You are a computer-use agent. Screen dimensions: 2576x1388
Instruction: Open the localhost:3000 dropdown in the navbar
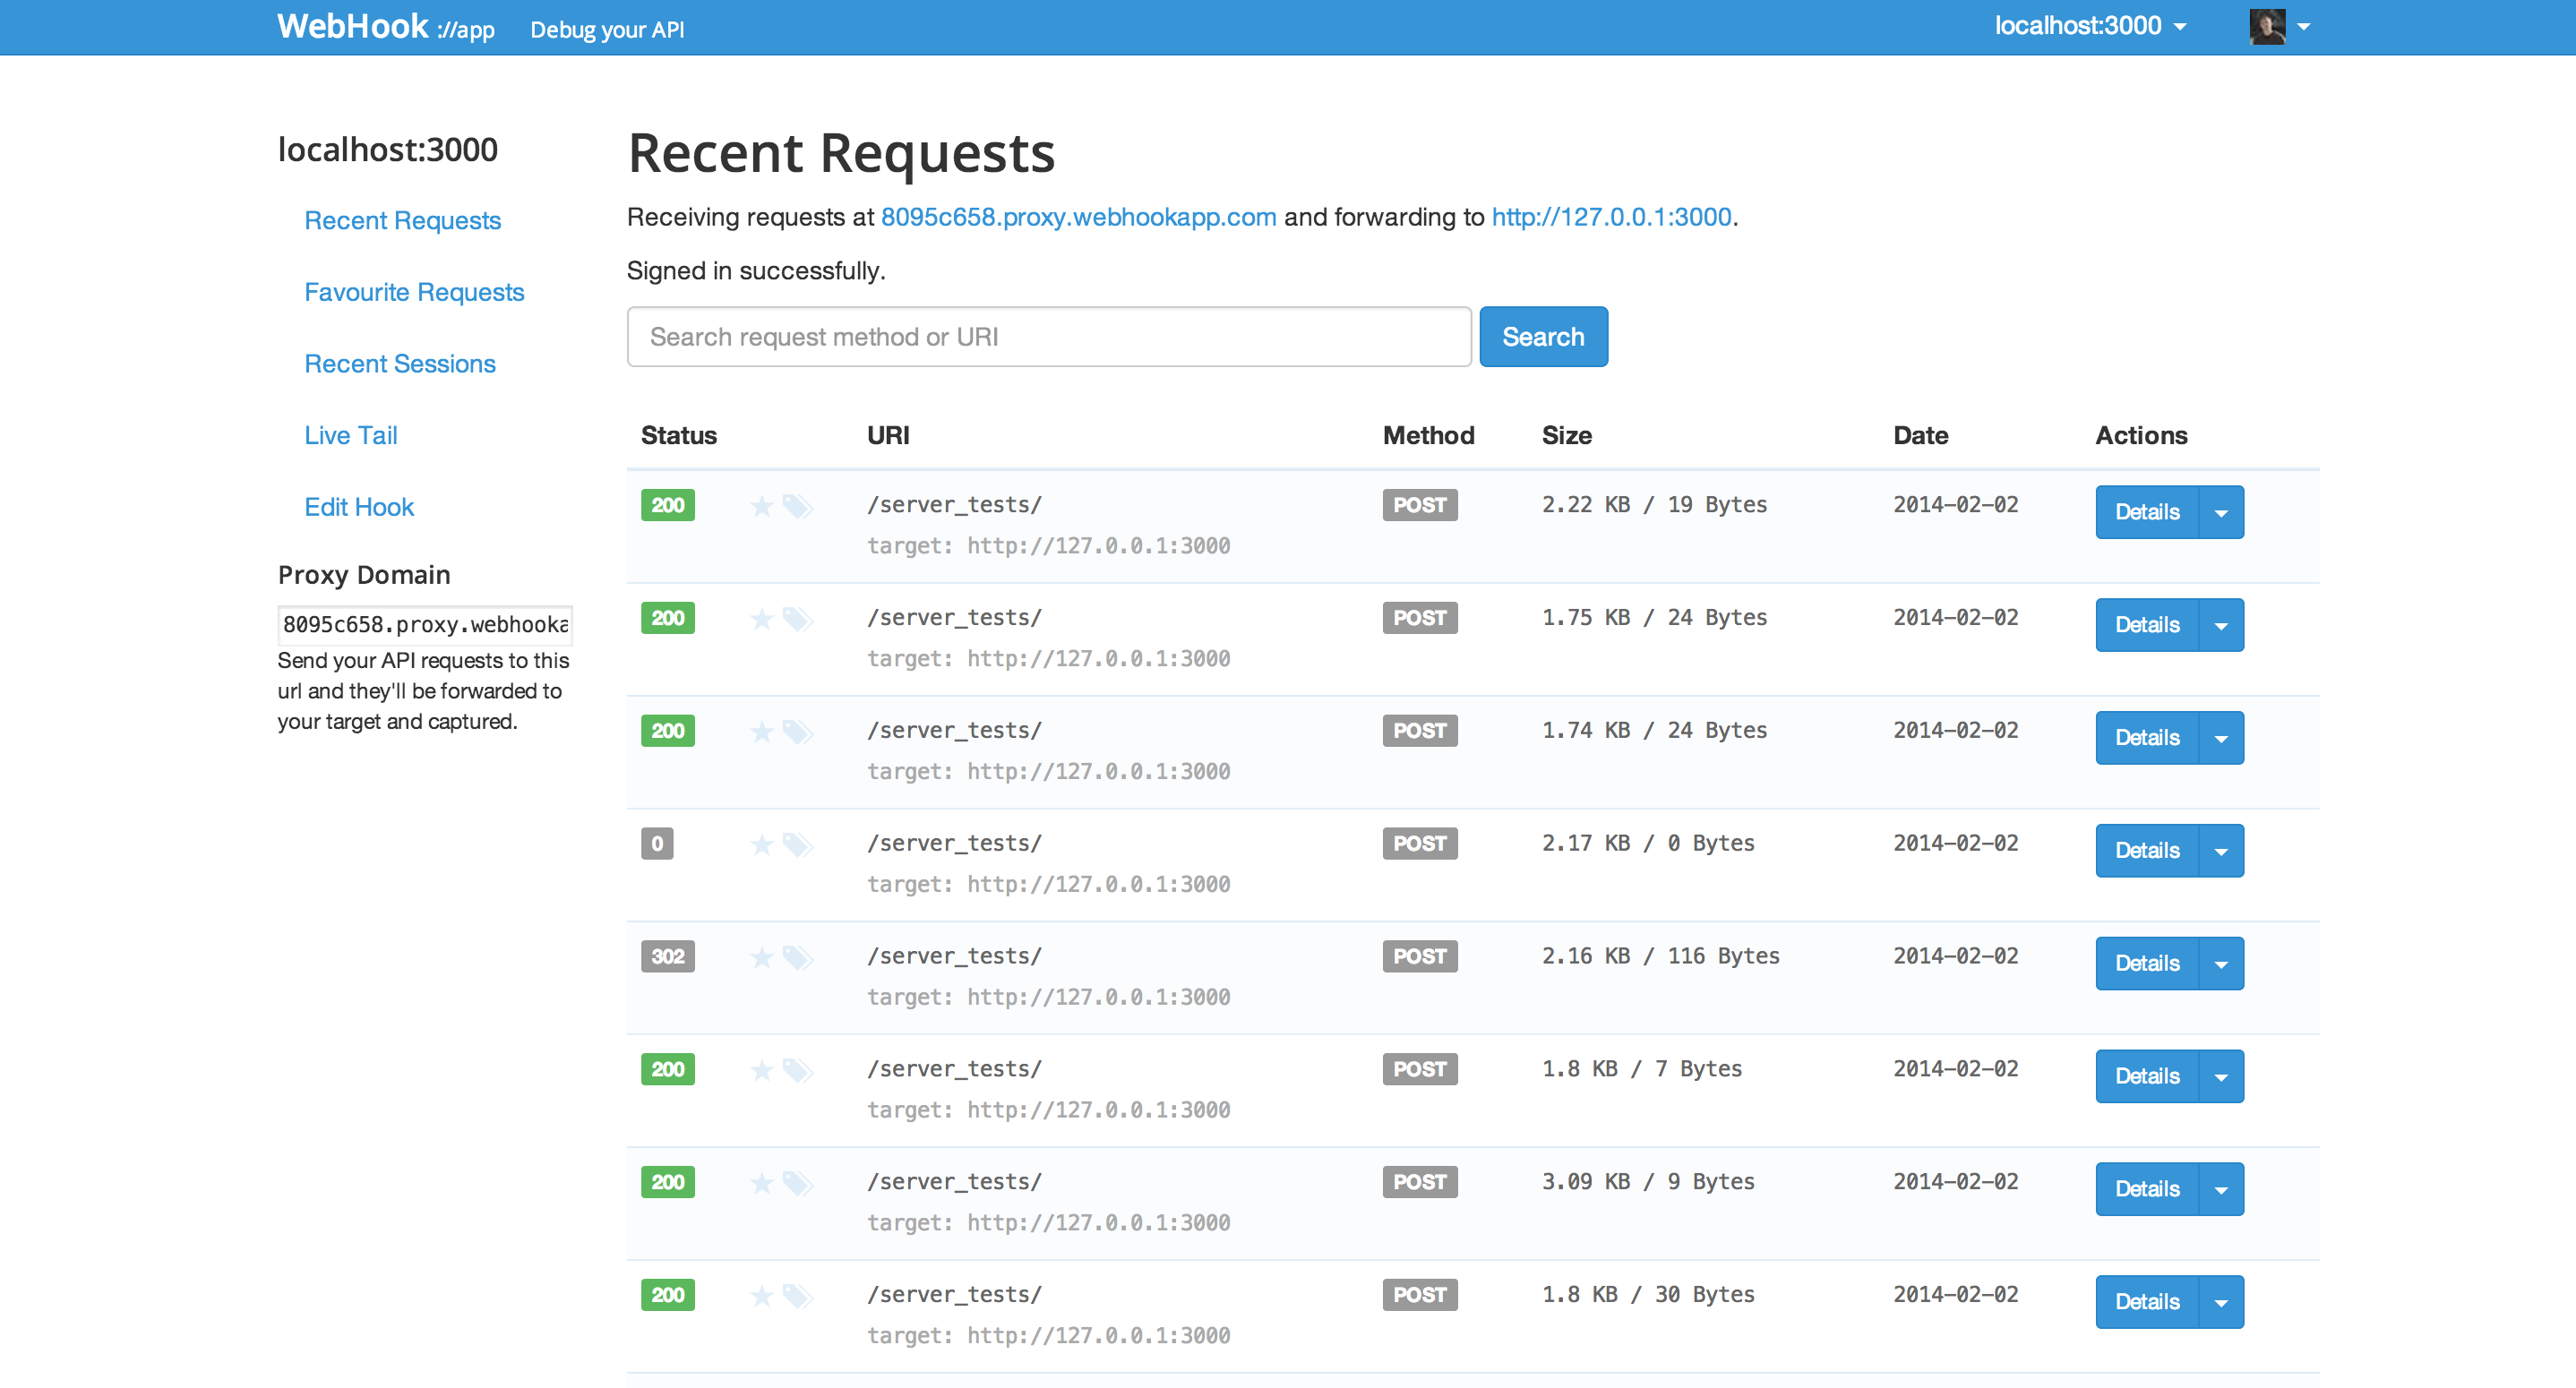2090,25
